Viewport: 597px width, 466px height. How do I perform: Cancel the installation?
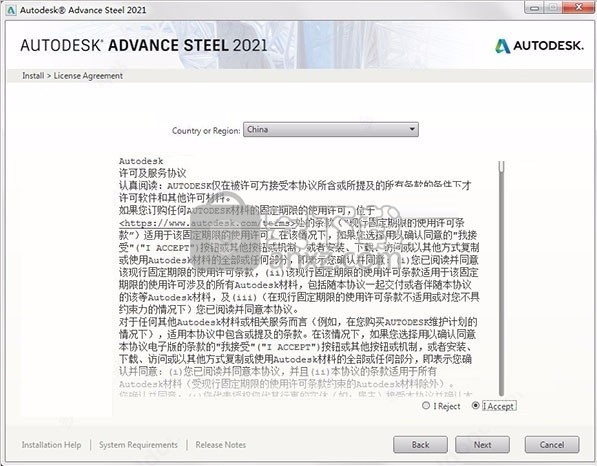click(x=552, y=445)
